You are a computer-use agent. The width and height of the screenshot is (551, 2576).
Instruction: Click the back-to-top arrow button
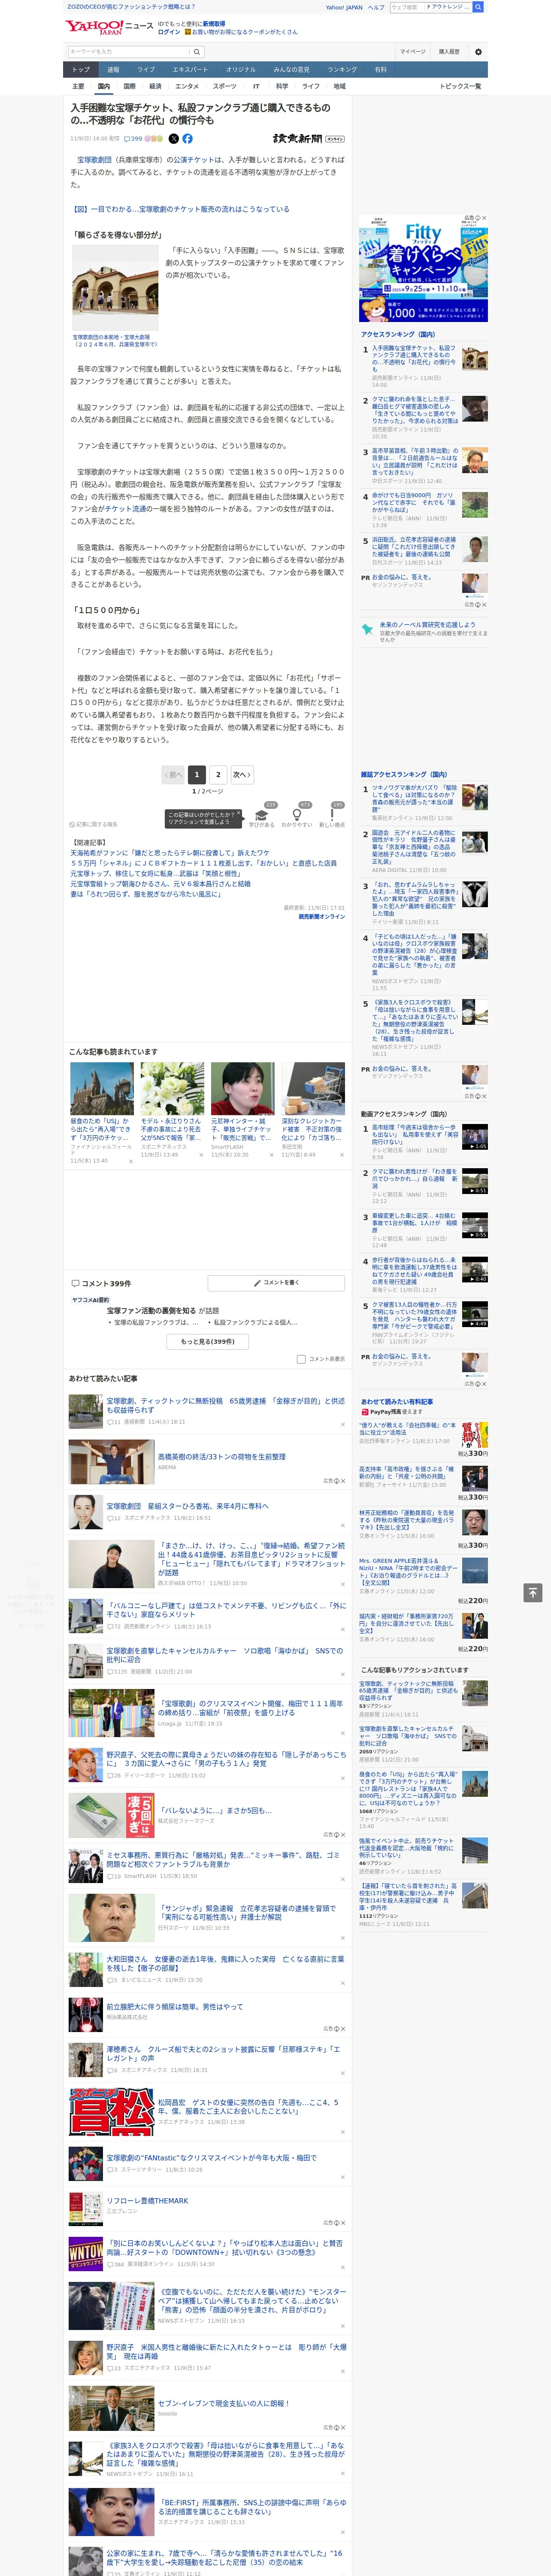tap(533, 1593)
